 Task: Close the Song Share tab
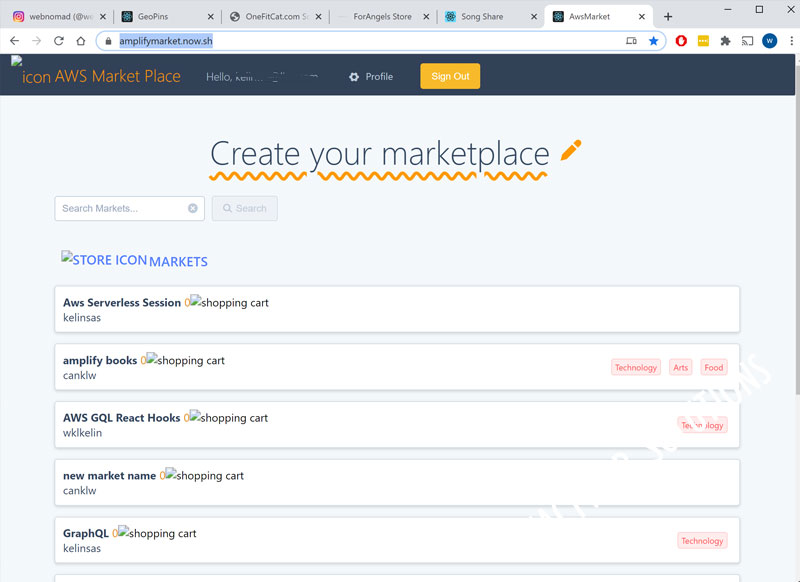coord(534,17)
